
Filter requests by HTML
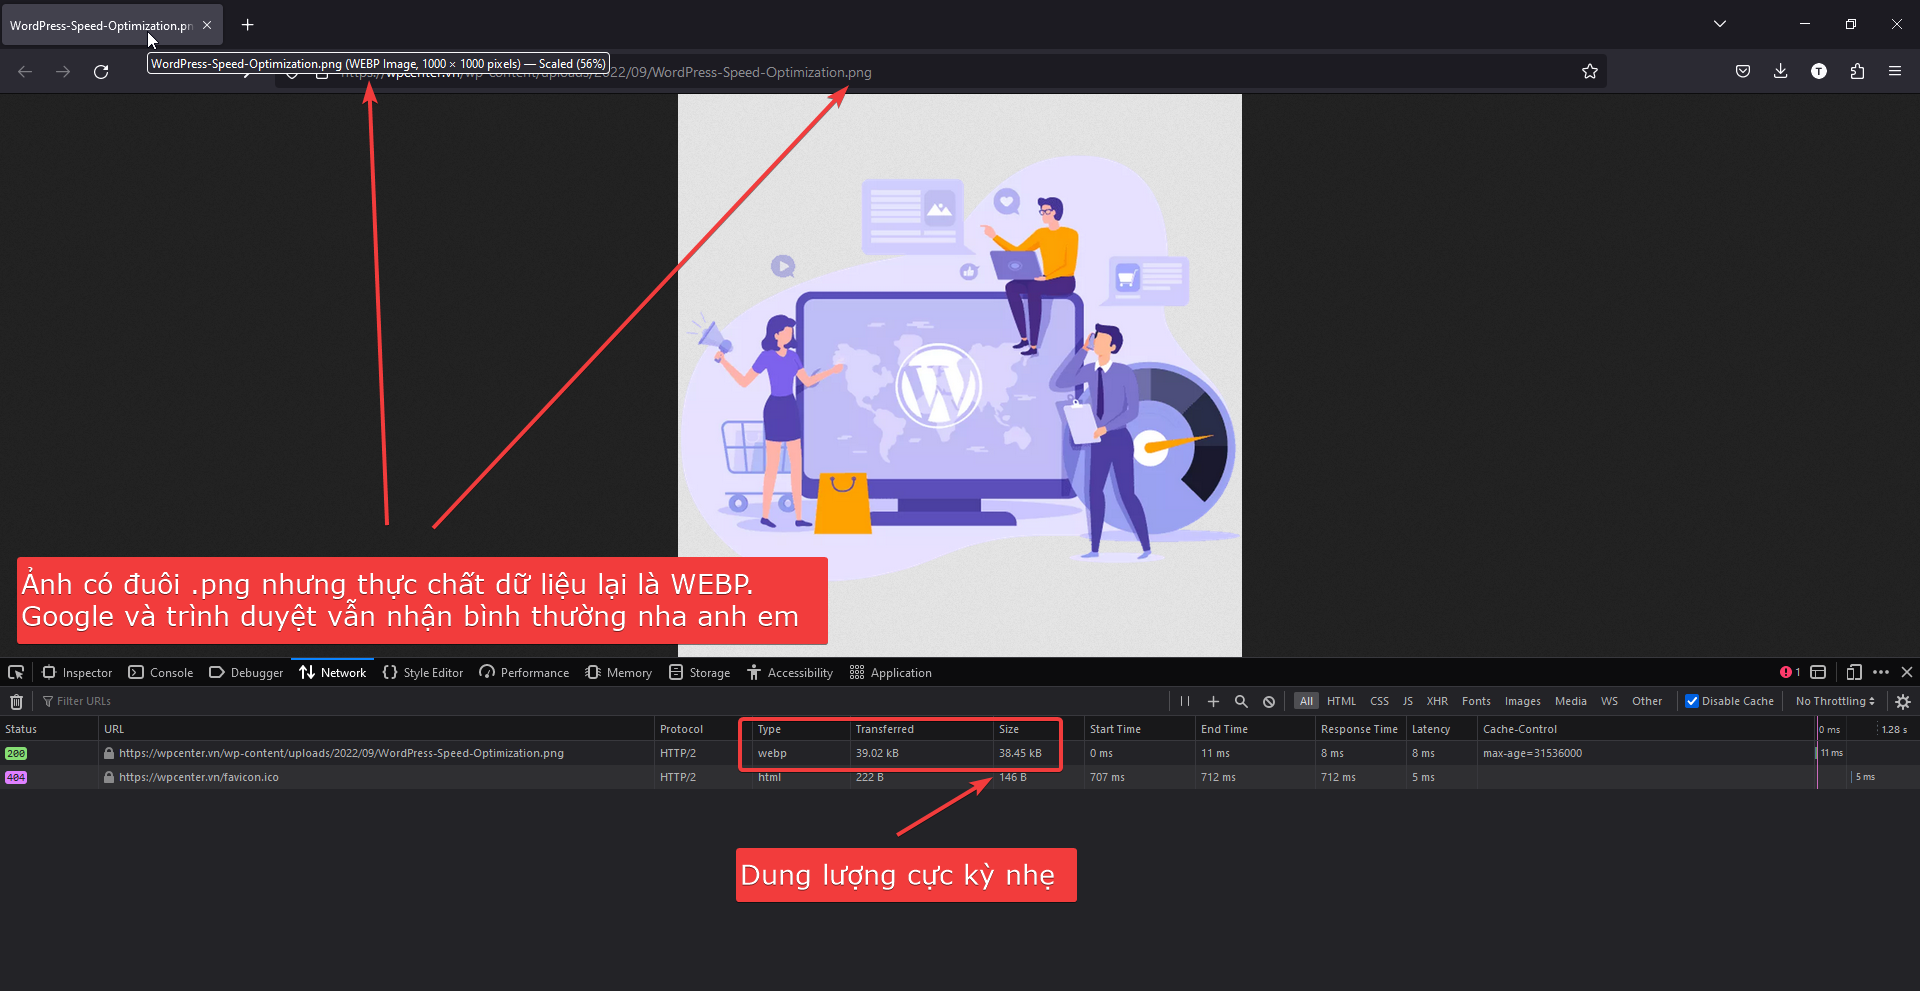[1341, 702]
